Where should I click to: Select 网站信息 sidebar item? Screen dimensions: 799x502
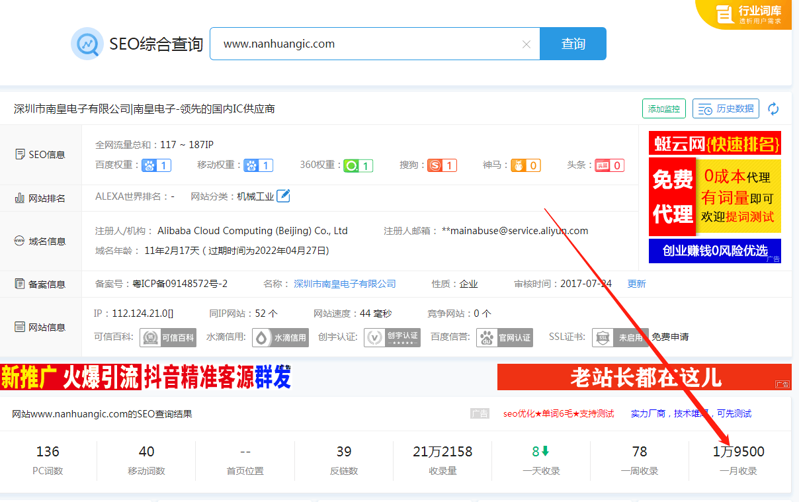coord(40,327)
